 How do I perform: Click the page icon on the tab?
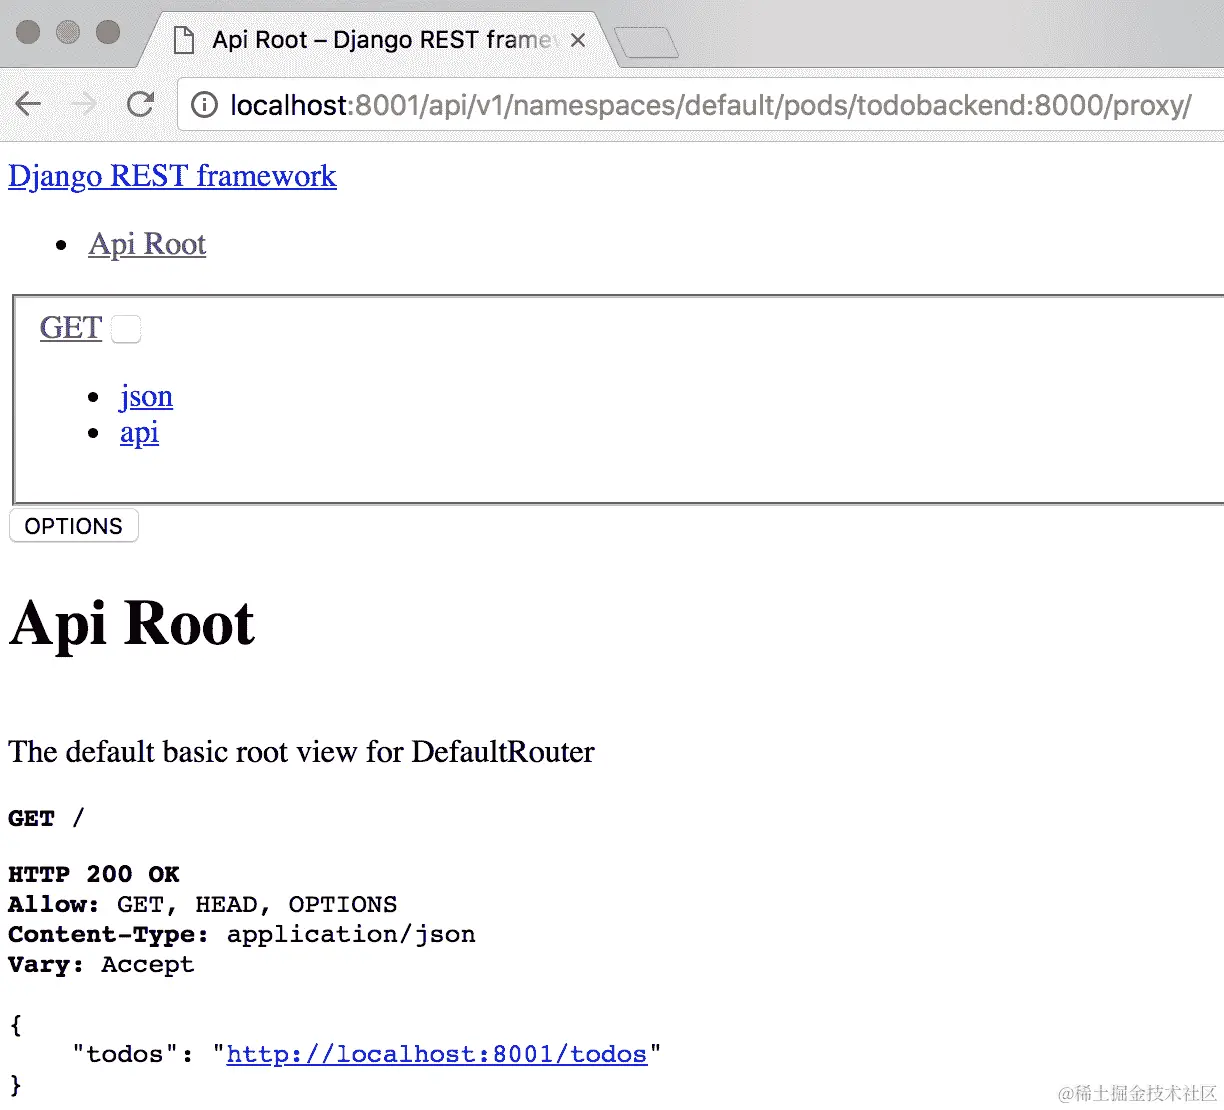[x=184, y=40]
